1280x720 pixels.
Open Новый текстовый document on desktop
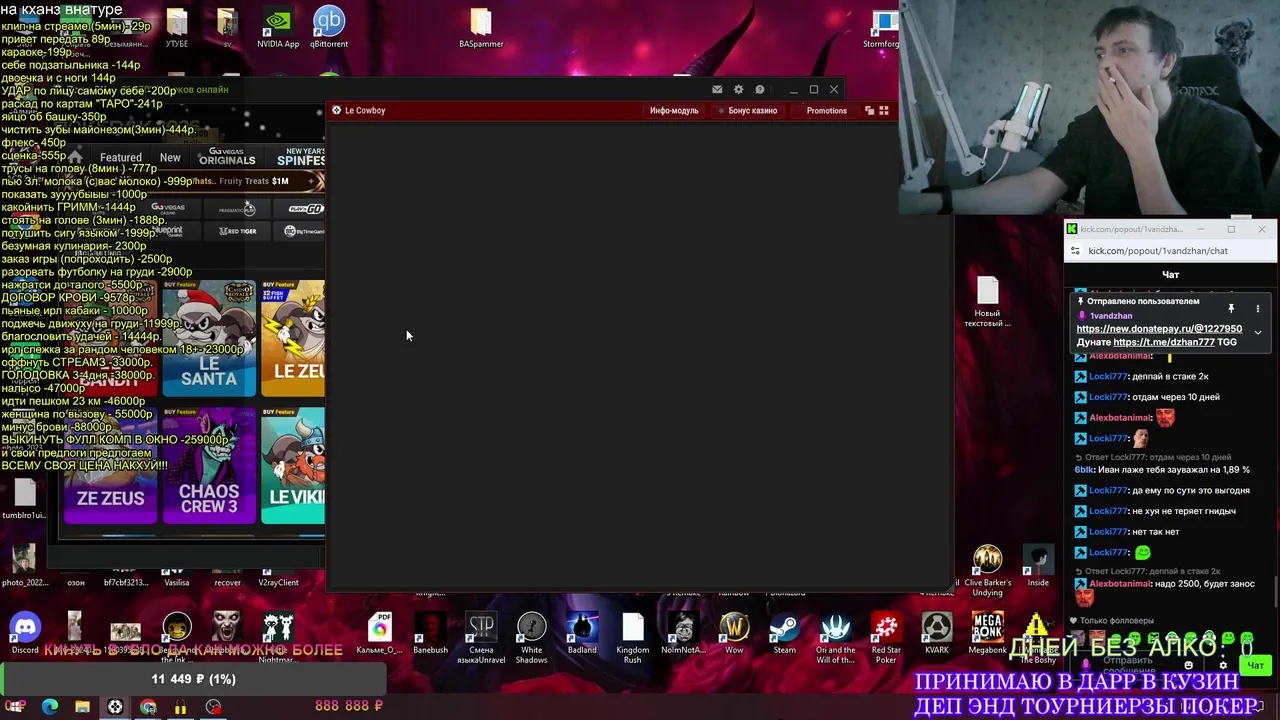(x=987, y=302)
